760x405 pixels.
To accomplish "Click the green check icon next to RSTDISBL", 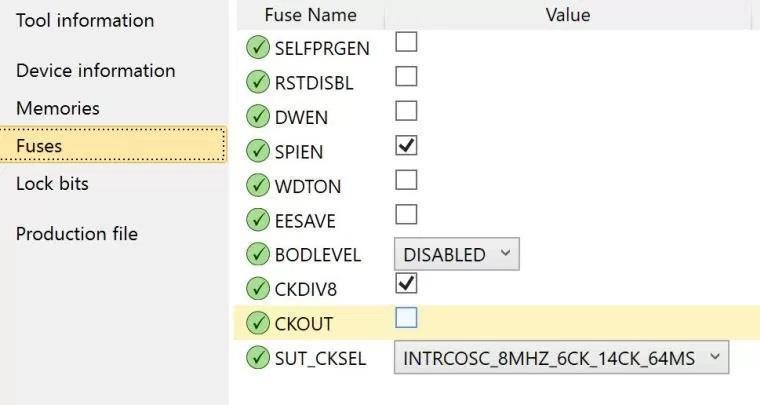I will point(257,82).
